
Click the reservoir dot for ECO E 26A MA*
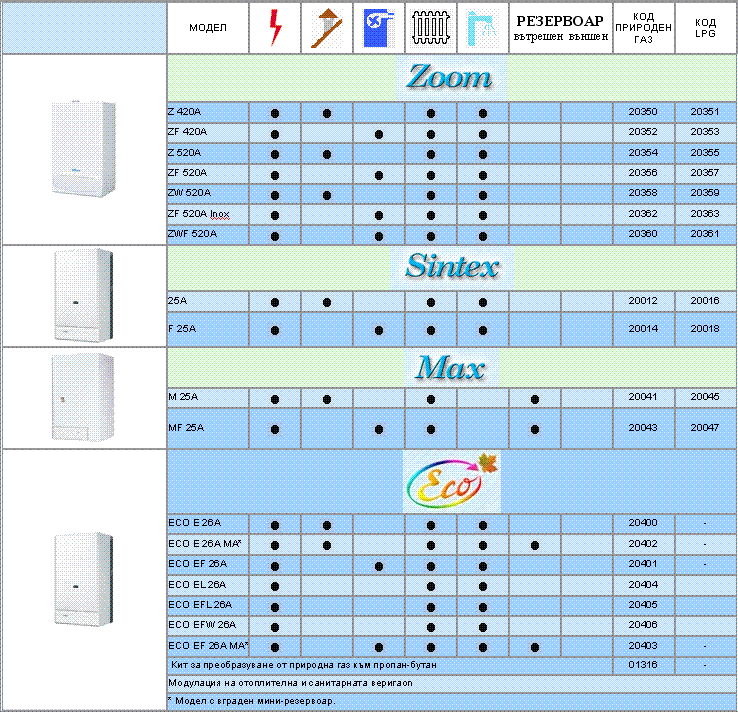(x=535, y=546)
